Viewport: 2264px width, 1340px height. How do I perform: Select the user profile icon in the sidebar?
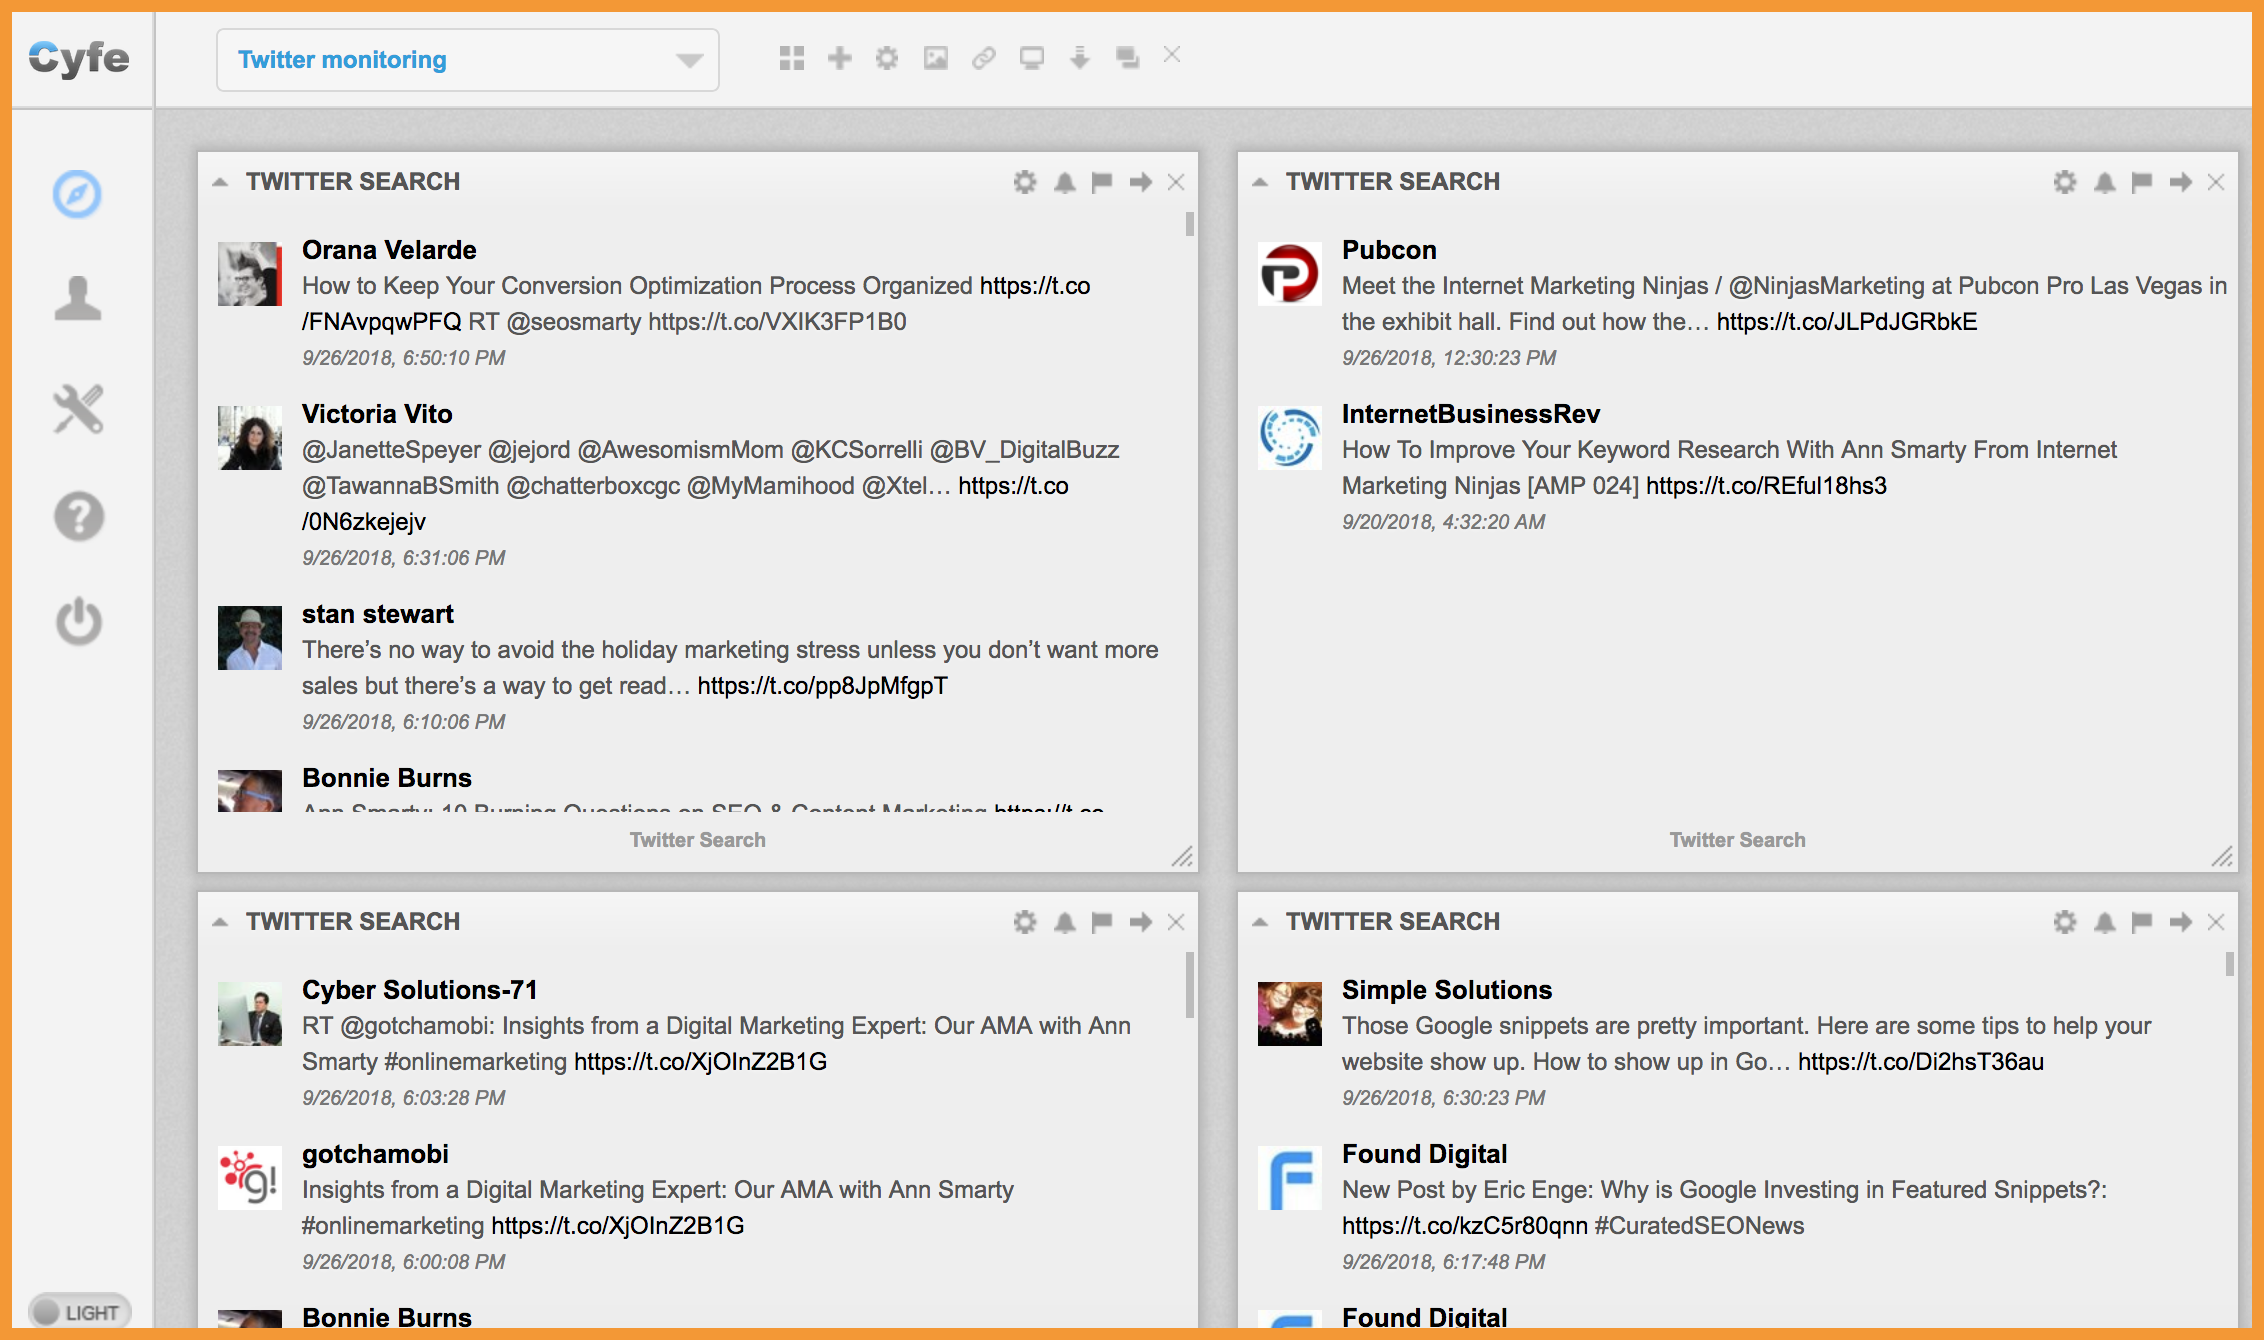pyautogui.click(x=79, y=298)
